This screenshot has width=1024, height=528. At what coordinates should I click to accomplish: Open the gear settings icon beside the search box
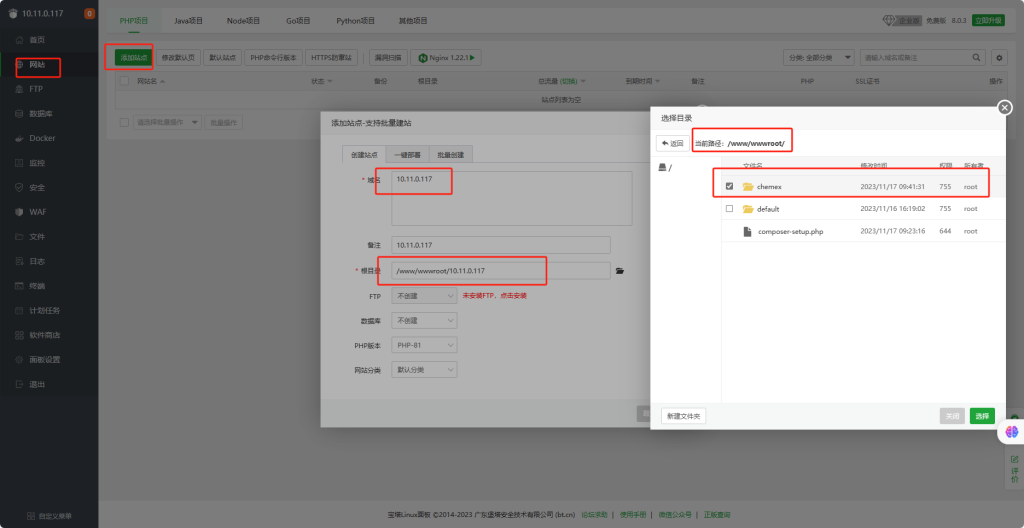(999, 58)
